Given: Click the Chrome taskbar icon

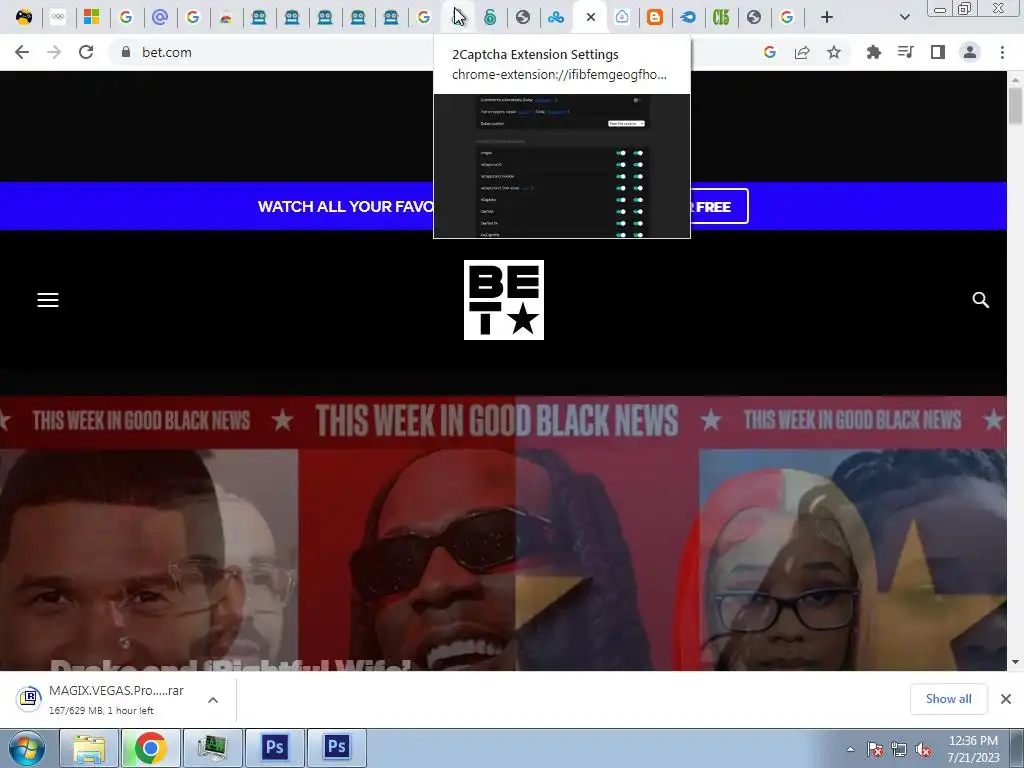Looking at the screenshot, I should (150, 748).
